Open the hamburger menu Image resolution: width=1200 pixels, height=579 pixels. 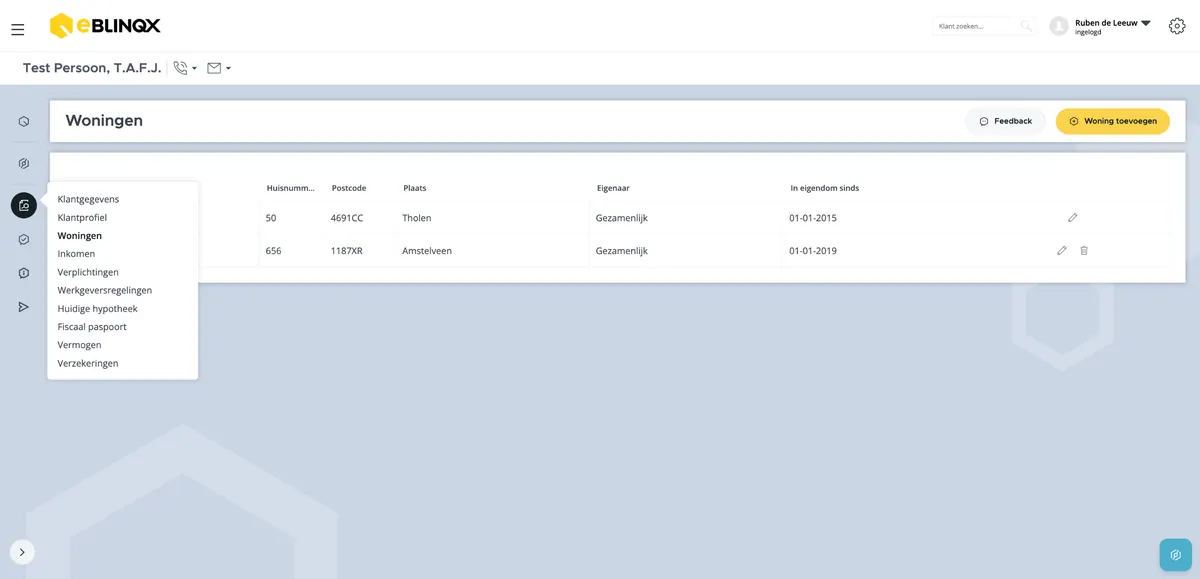pyautogui.click(x=18, y=30)
